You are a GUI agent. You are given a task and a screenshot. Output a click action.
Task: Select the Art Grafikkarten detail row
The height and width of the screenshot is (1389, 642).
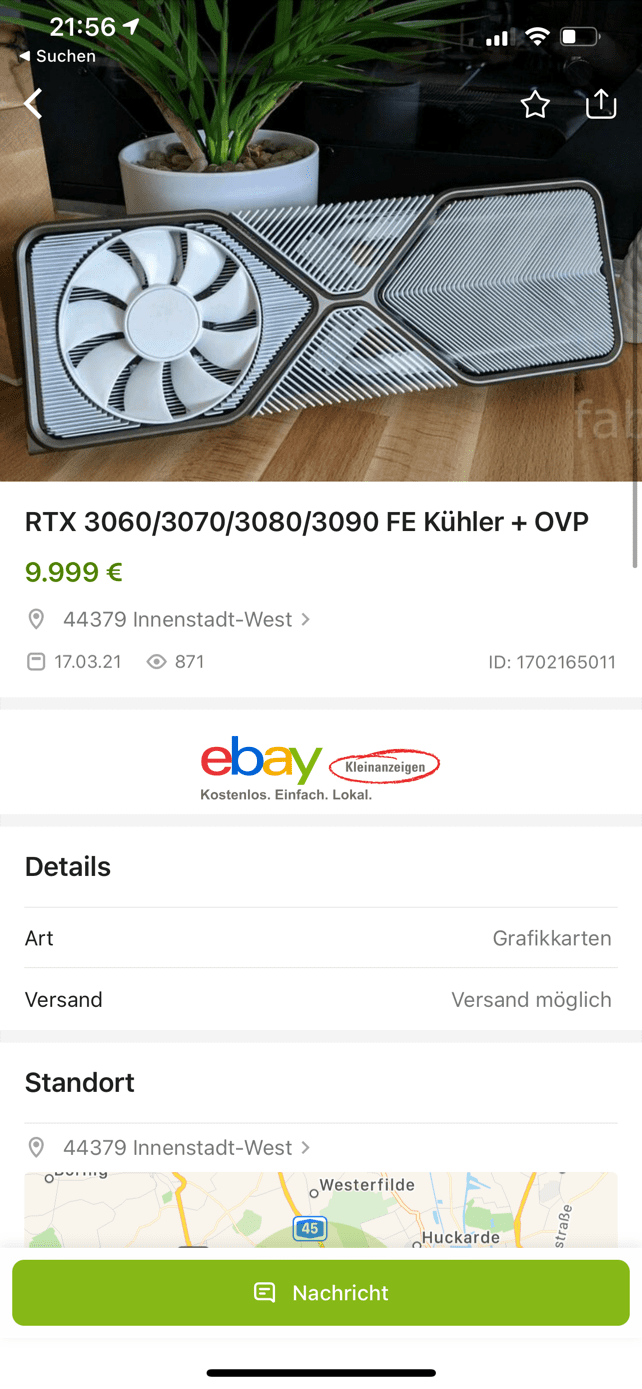click(x=320, y=938)
